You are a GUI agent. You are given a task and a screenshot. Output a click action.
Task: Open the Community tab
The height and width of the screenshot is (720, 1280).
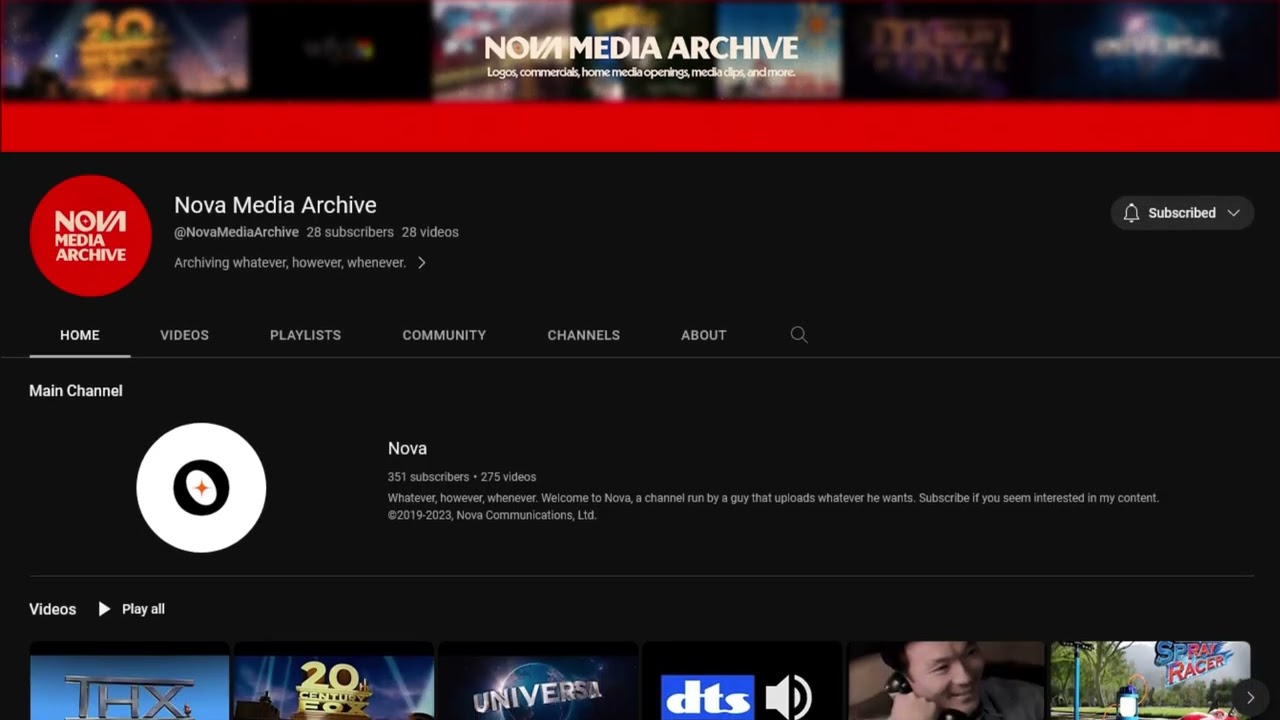pyautogui.click(x=444, y=335)
